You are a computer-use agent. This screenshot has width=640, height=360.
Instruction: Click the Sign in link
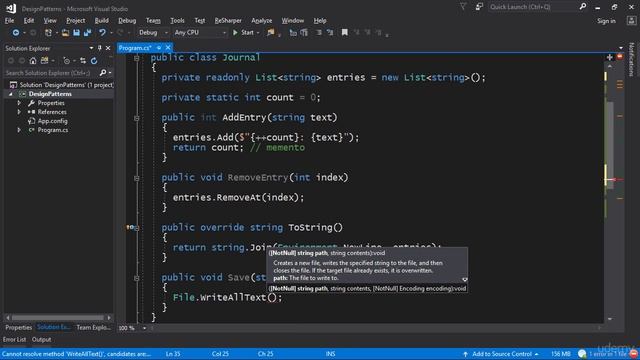tap(607, 21)
